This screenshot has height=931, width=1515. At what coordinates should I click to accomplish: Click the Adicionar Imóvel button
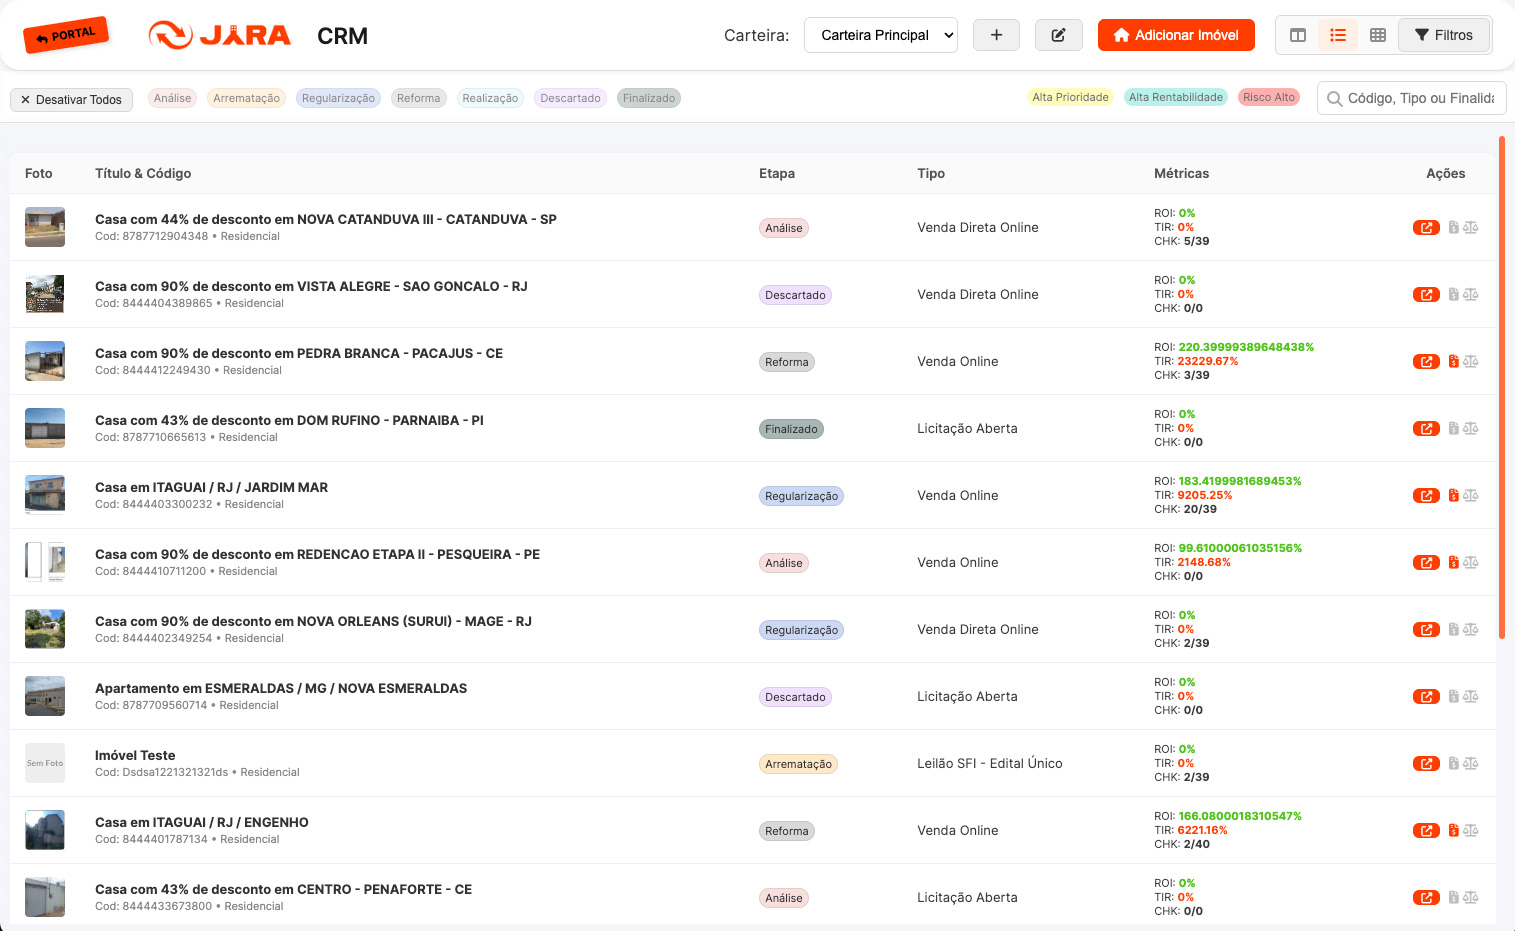click(x=1176, y=35)
